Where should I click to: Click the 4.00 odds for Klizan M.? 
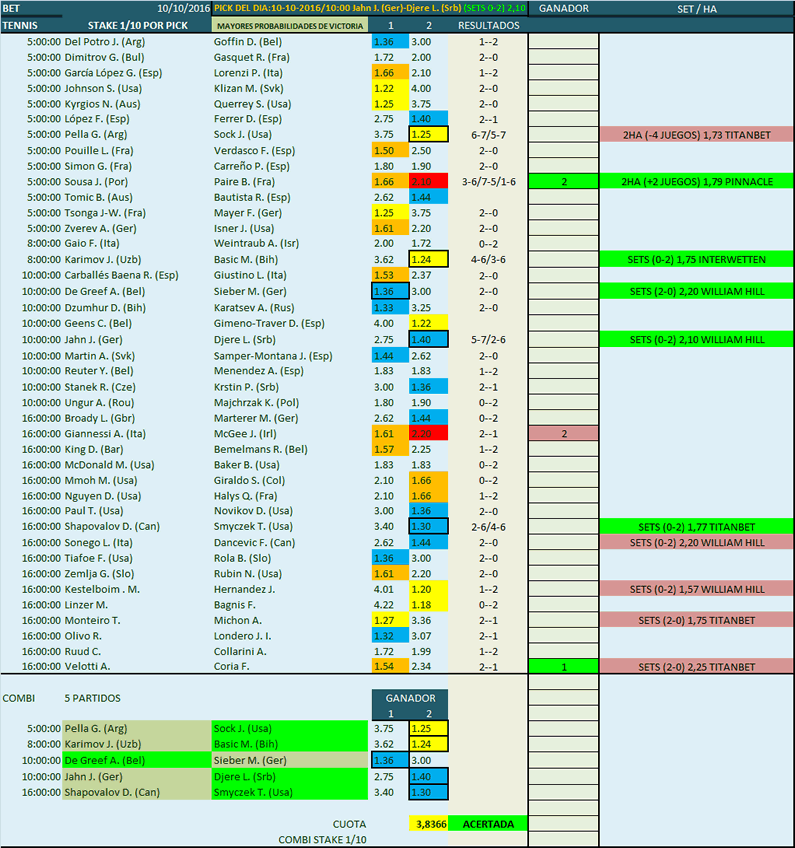point(421,89)
